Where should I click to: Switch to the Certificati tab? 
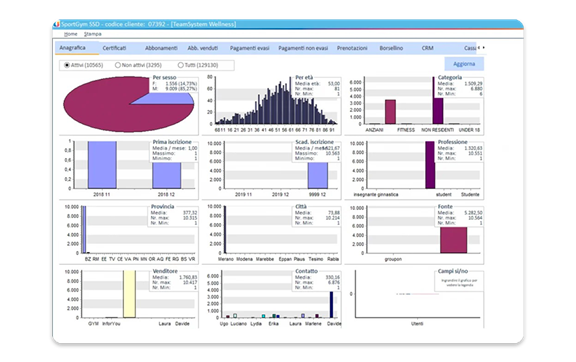114,48
